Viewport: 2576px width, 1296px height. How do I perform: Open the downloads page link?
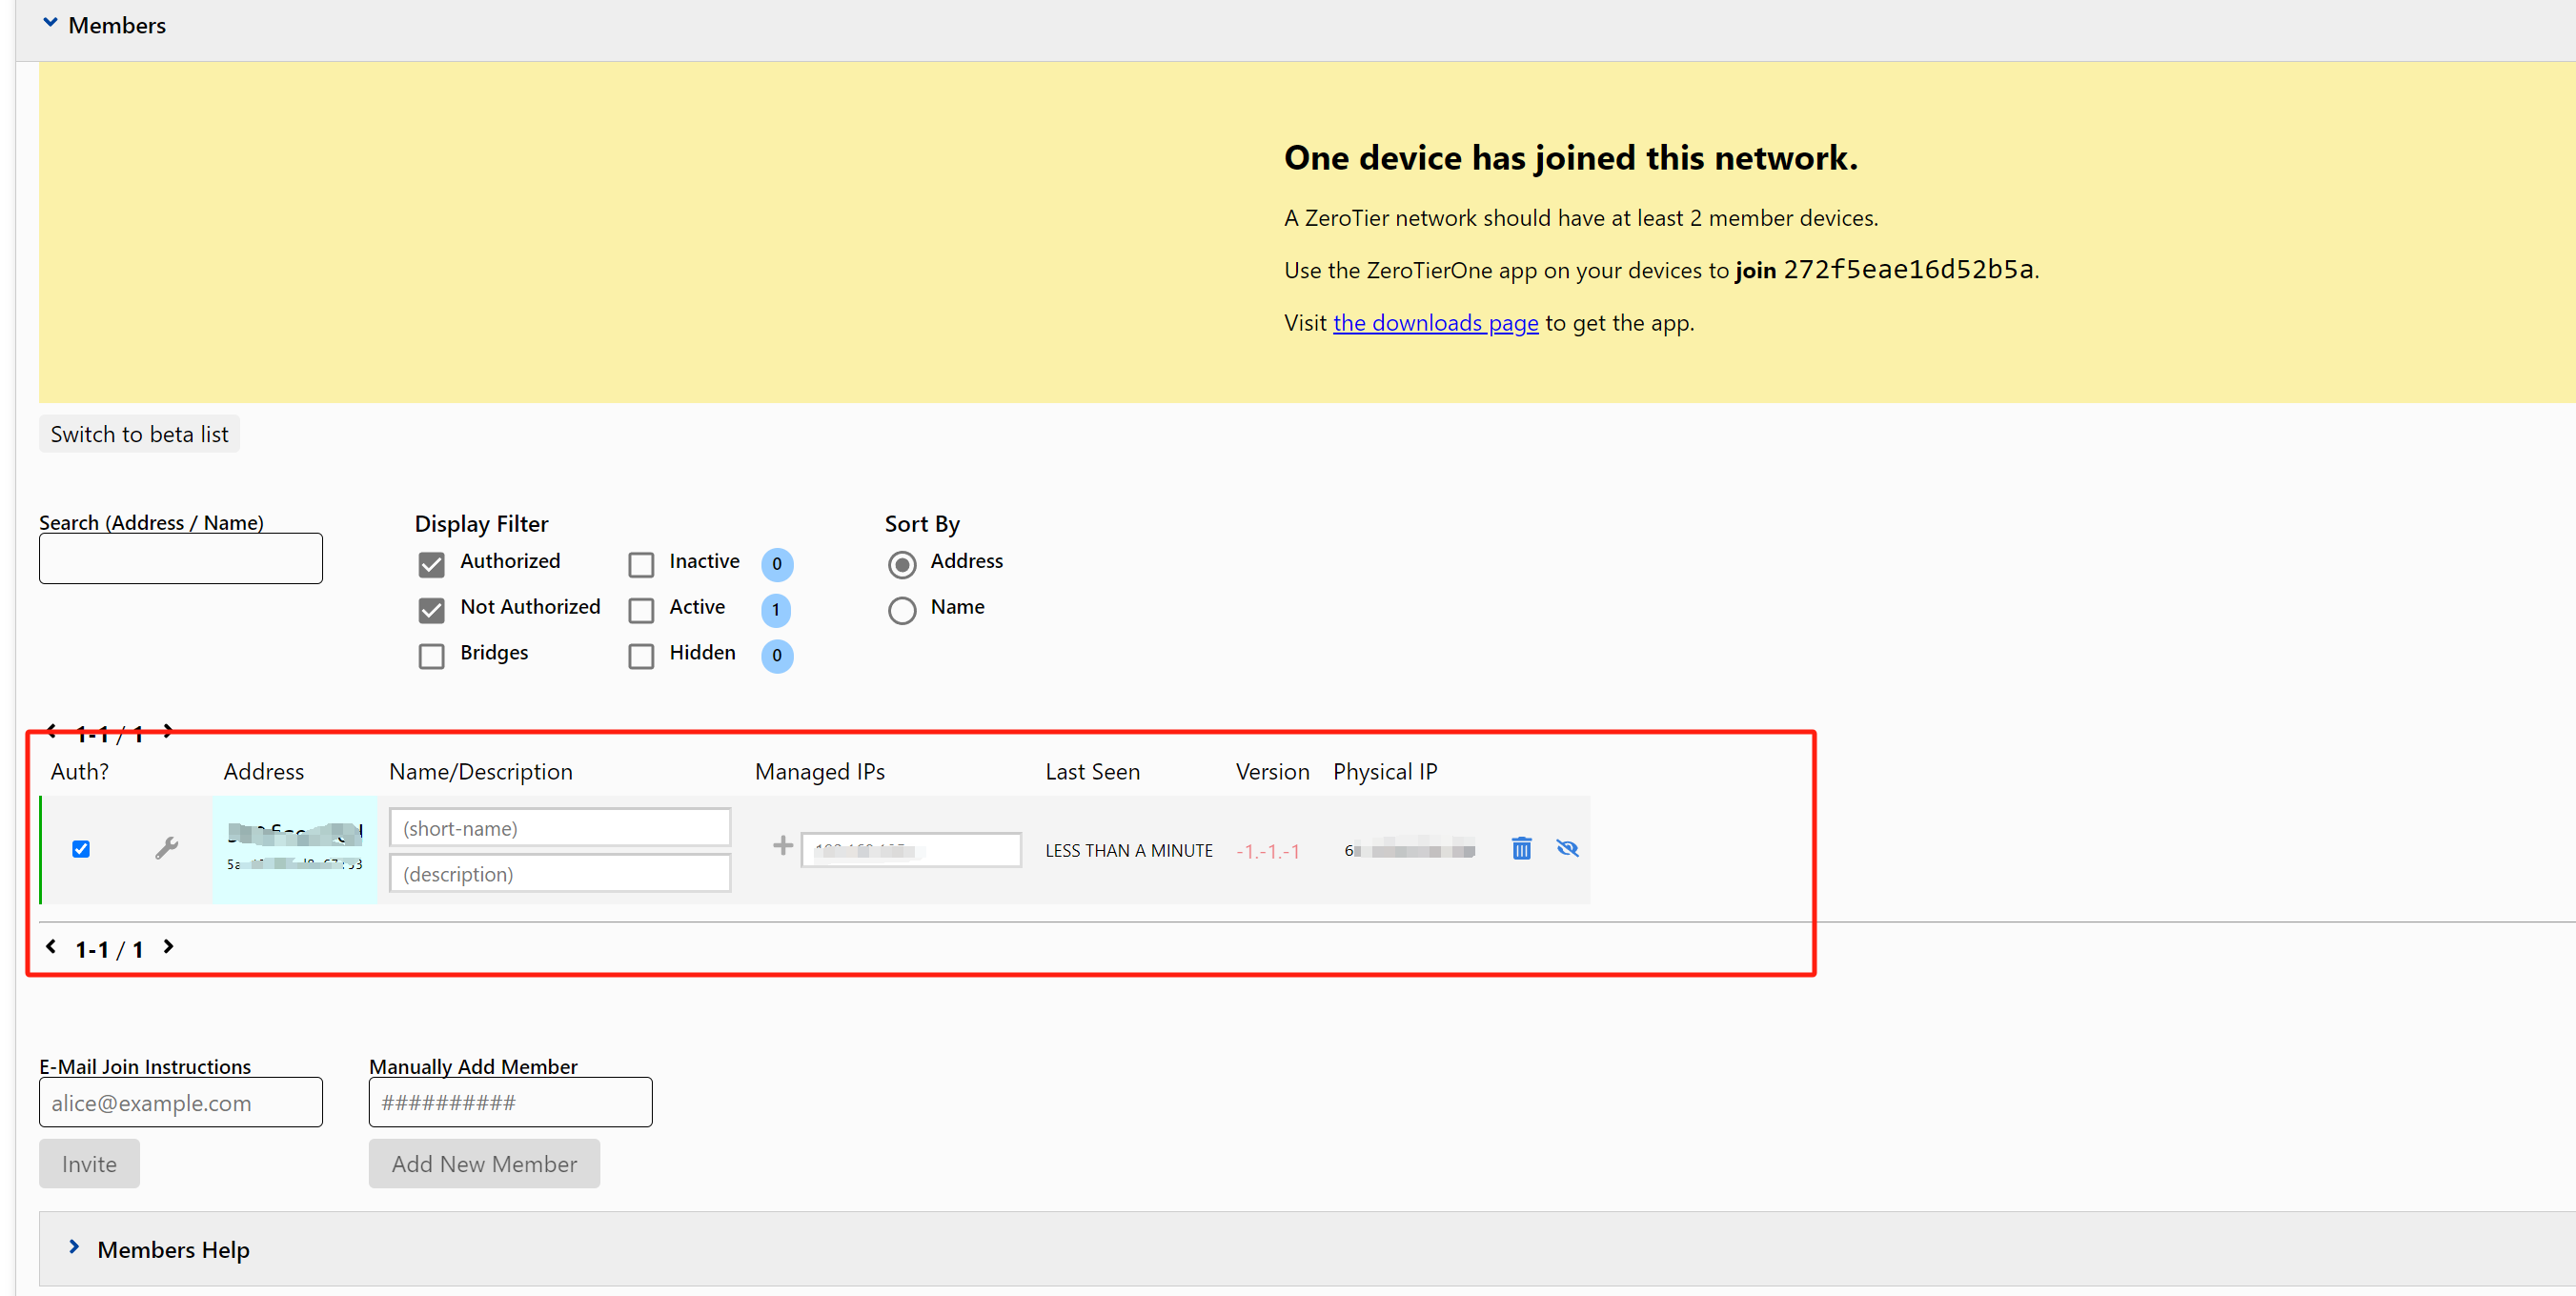(1435, 323)
